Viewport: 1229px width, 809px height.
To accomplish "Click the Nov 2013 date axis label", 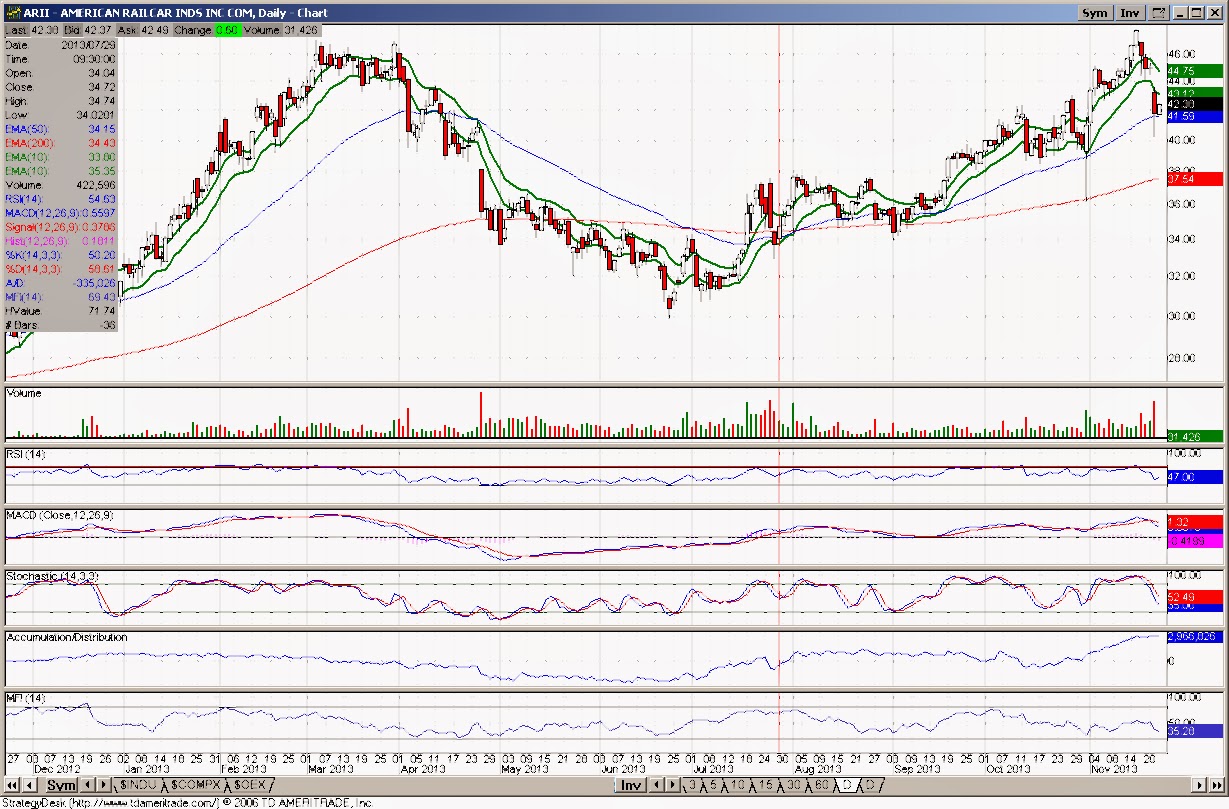I will tap(1116, 769).
